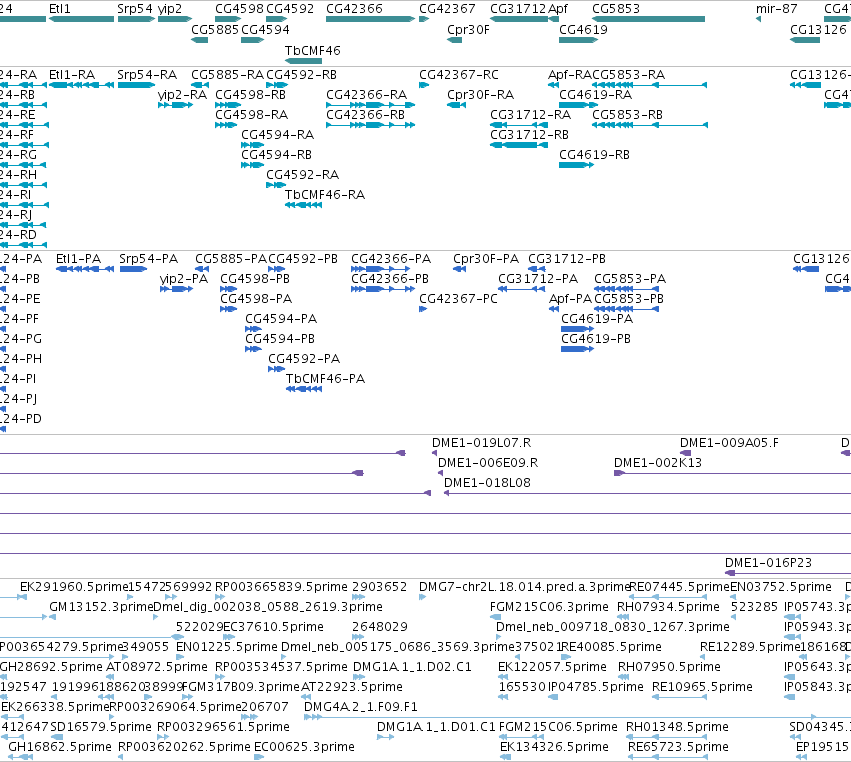Viewport: 851px width, 762px height.
Task: Click the CG31712-RA transcript label
Action: [x=530, y=115]
